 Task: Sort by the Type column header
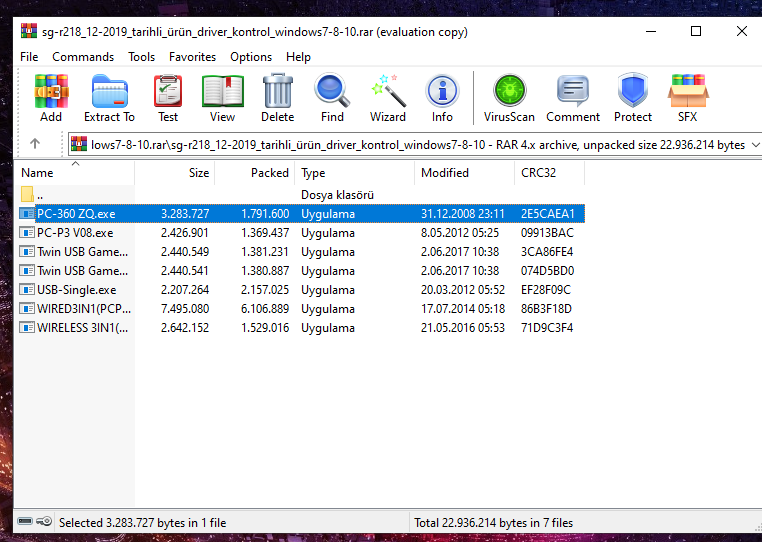coord(355,173)
